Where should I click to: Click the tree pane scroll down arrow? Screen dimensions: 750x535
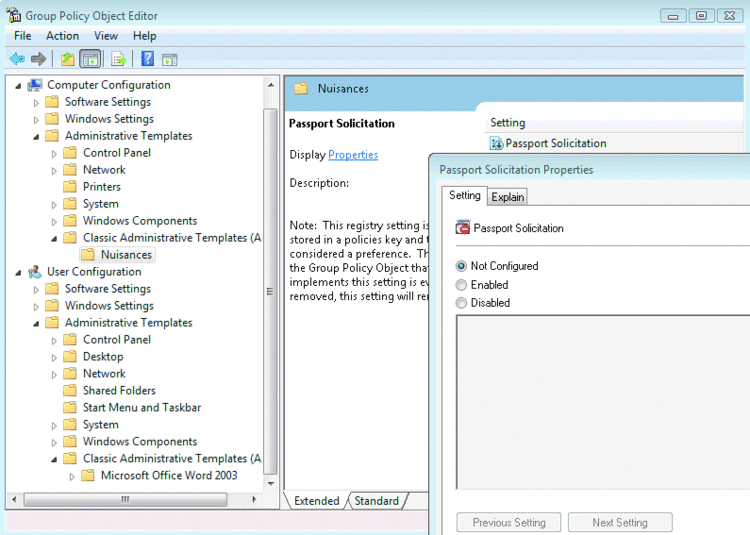click(x=271, y=484)
